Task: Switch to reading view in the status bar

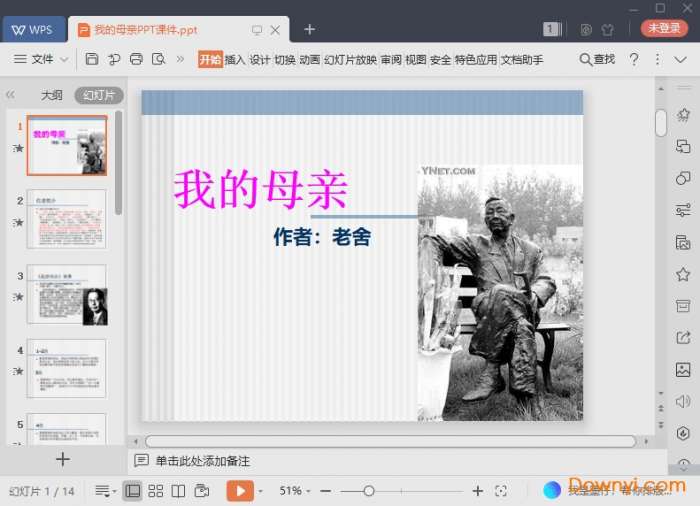Action: (x=178, y=491)
